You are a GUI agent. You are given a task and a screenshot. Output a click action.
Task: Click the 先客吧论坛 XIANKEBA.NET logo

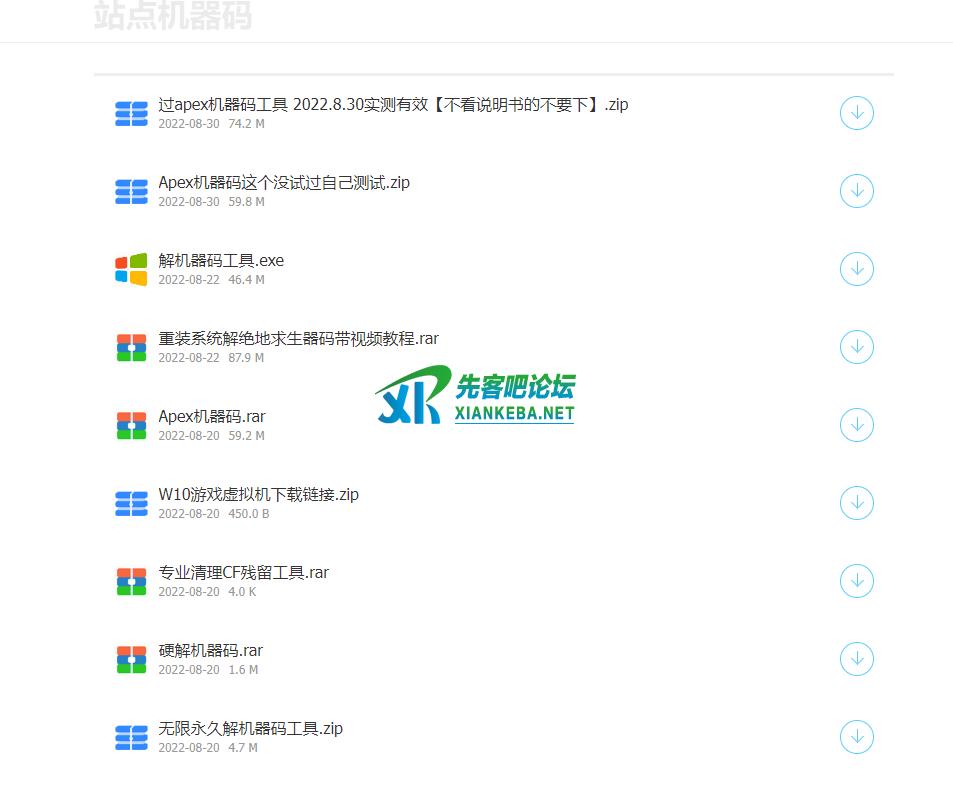point(475,396)
